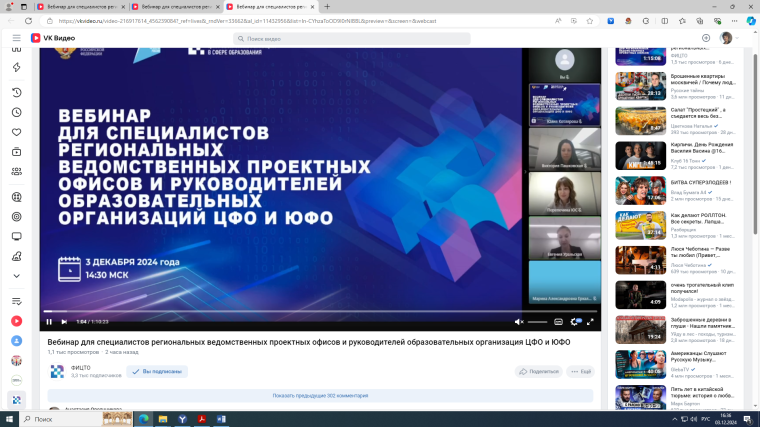Open Edge Settings and more menu
This screenshot has height=427, width=760.
click(735, 21)
